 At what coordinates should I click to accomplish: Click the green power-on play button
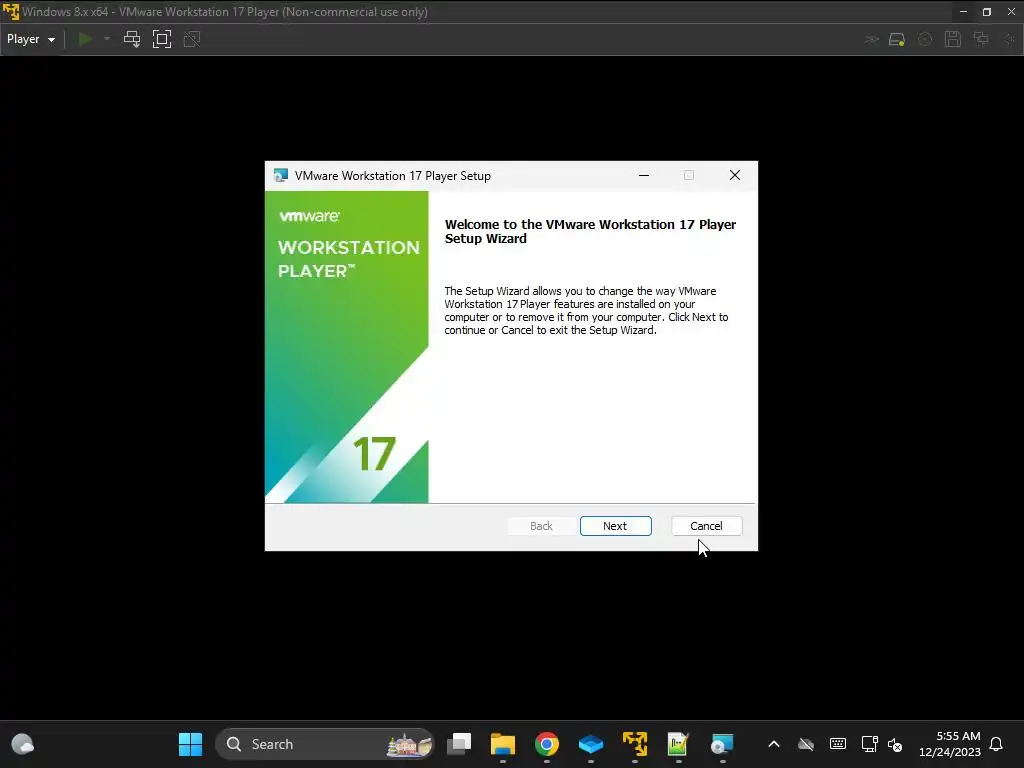tap(85, 39)
